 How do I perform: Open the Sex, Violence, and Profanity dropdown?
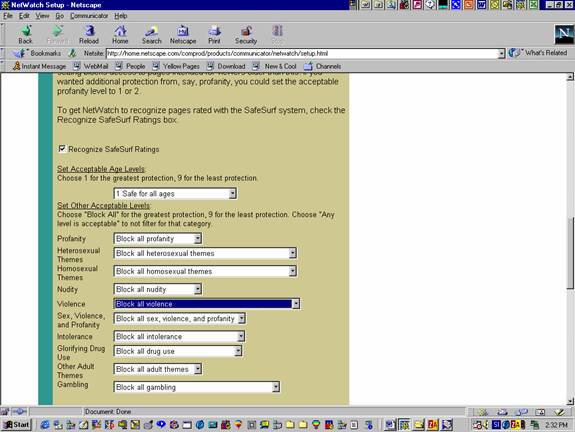(x=180, y=318)
